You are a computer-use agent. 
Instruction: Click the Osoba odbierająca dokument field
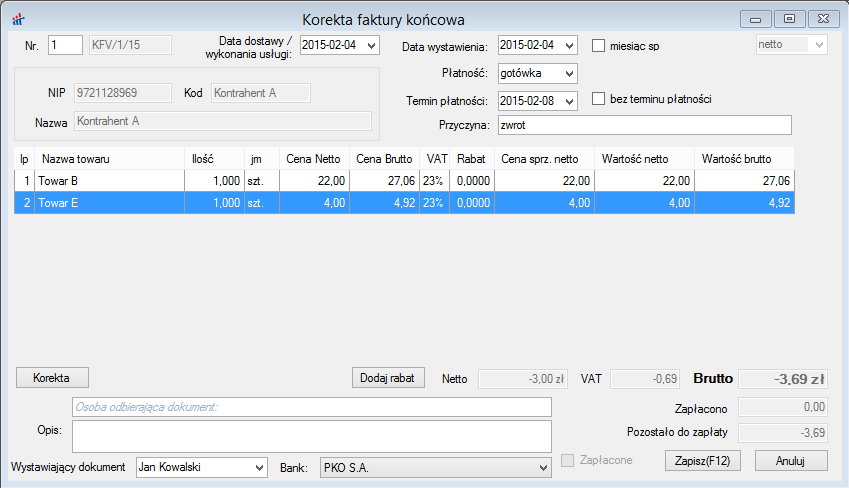pos(312,407)
